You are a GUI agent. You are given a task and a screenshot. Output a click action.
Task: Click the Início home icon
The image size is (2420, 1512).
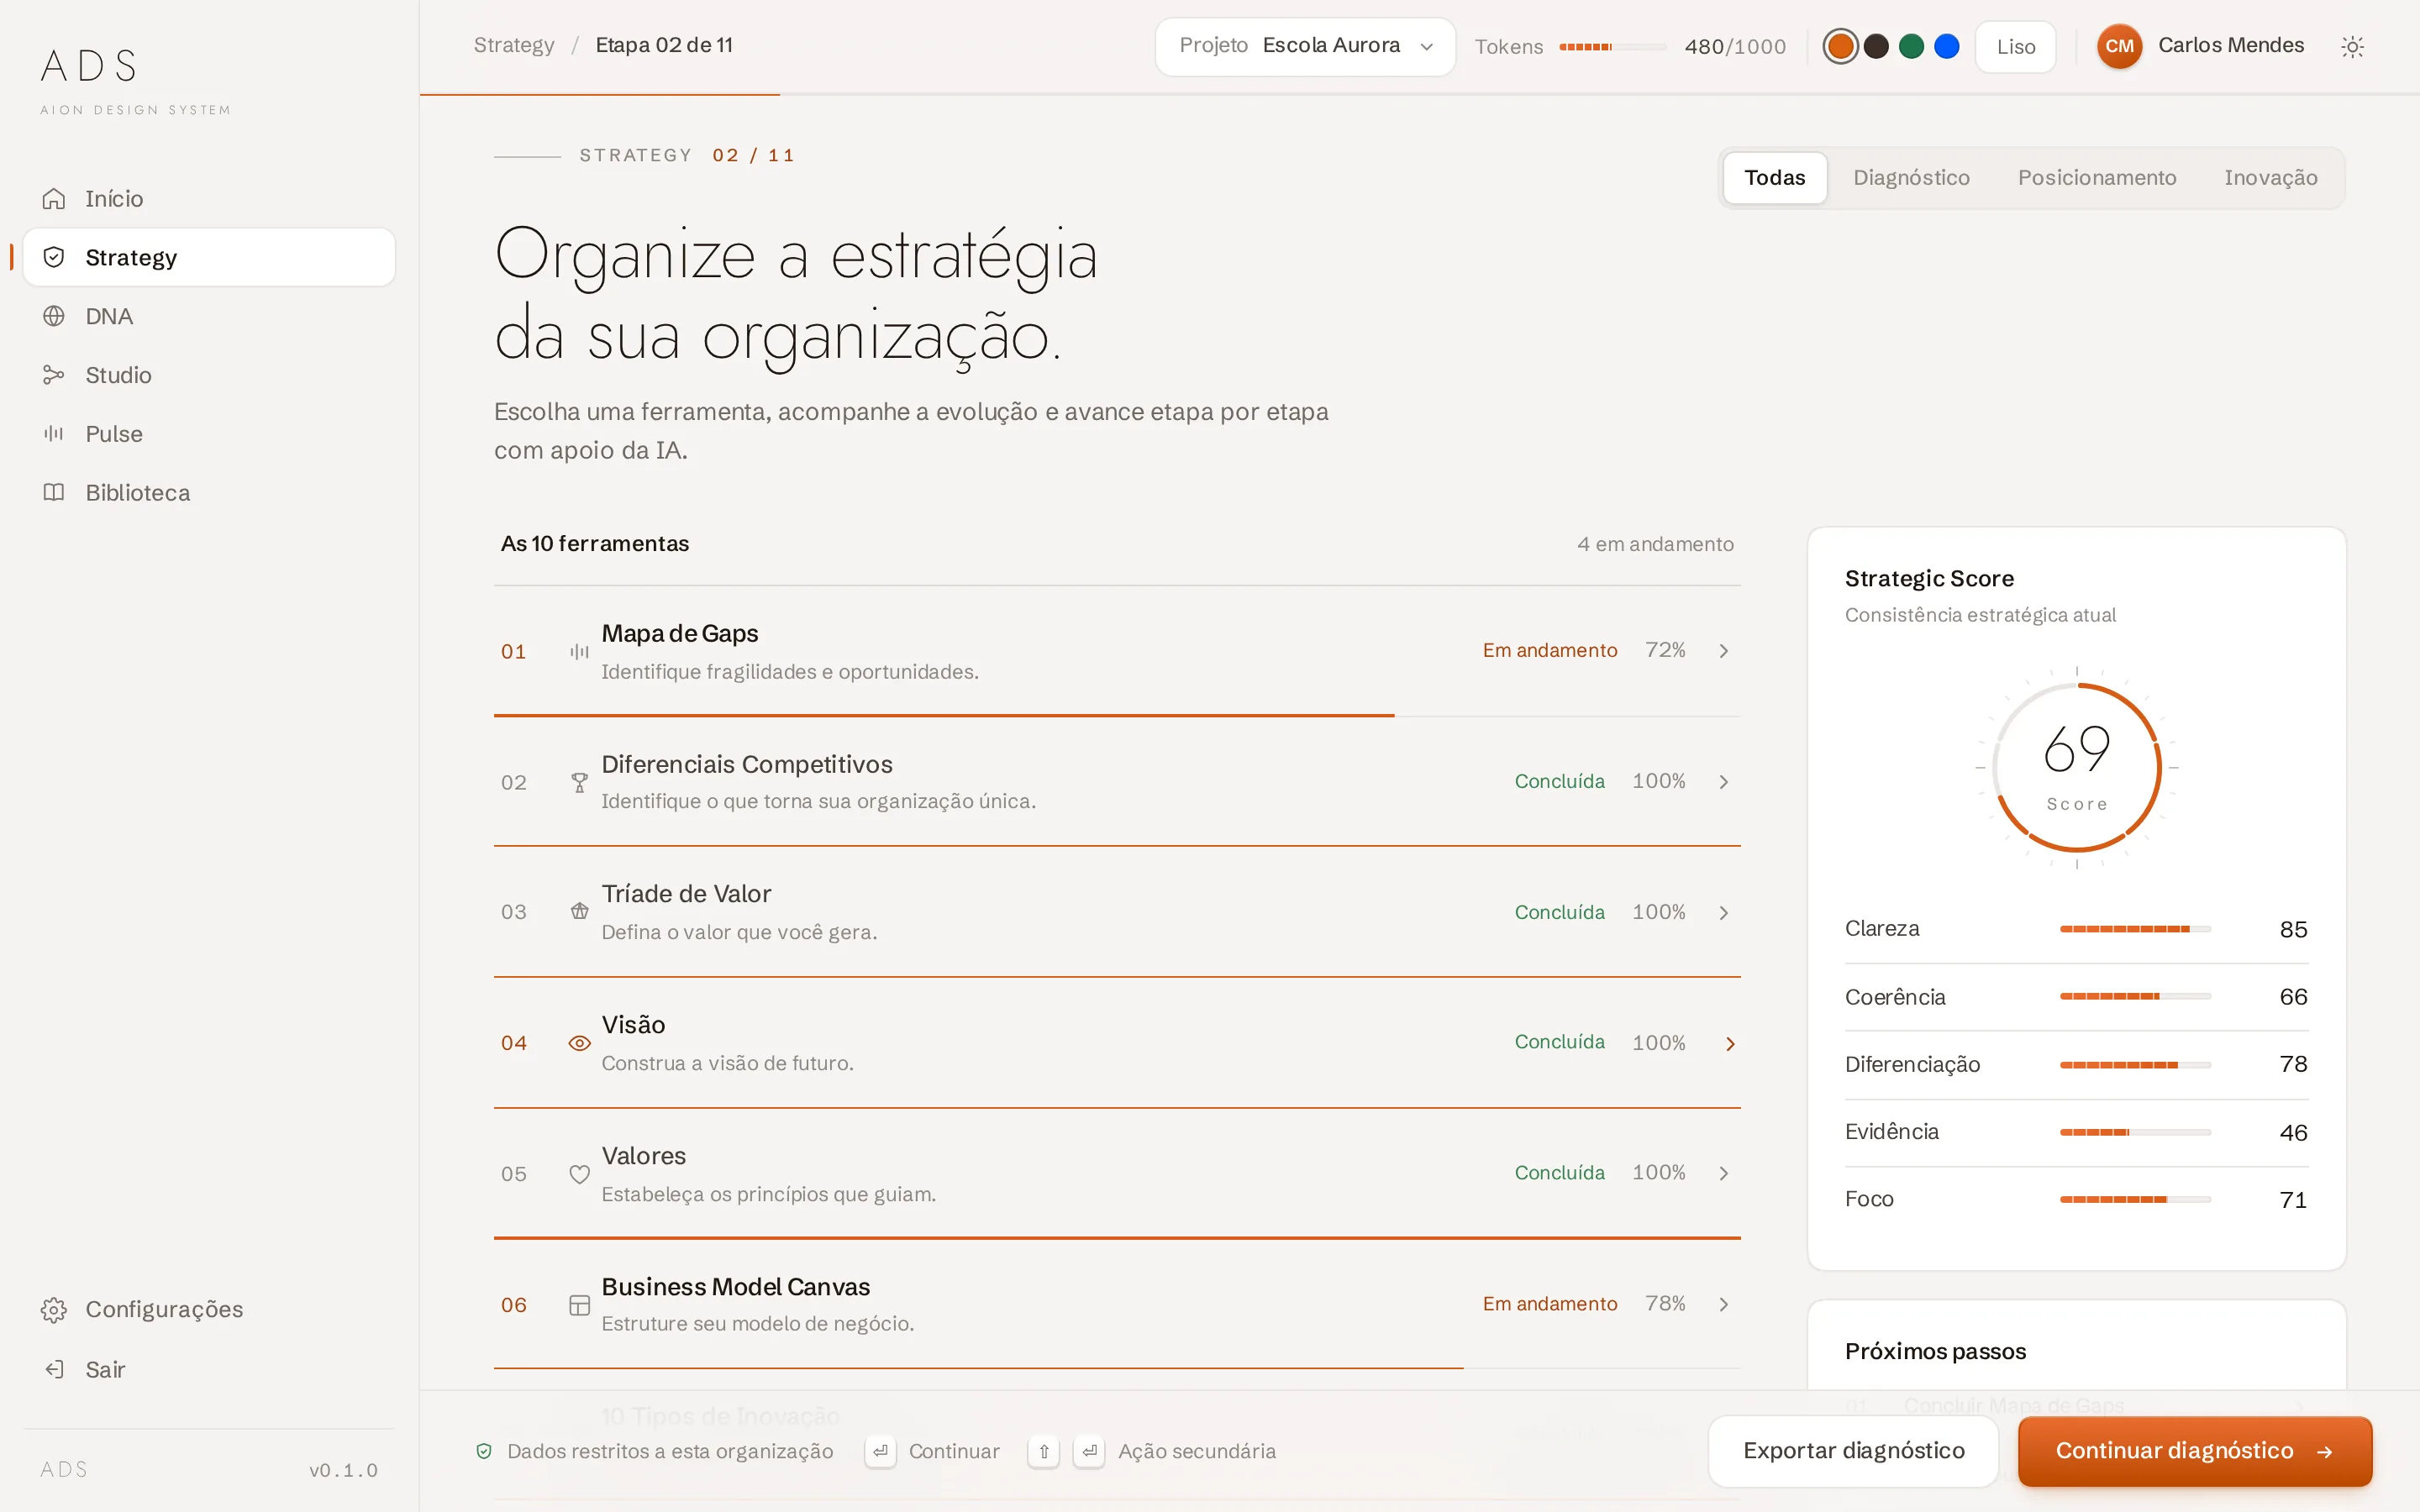[x=54, y=199]
